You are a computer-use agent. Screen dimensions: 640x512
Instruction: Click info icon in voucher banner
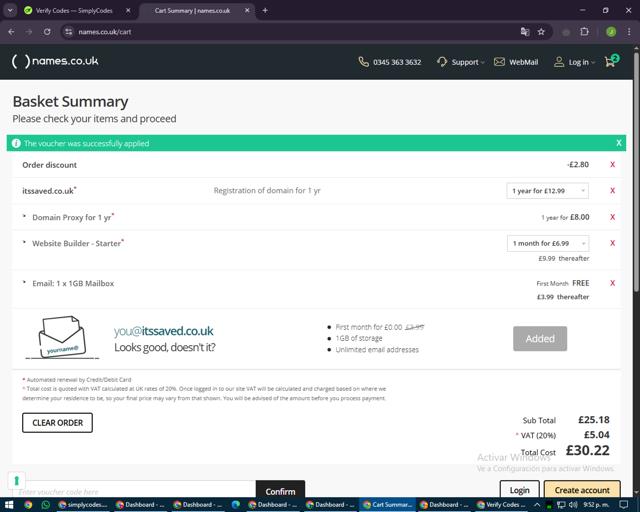(16, 143)
